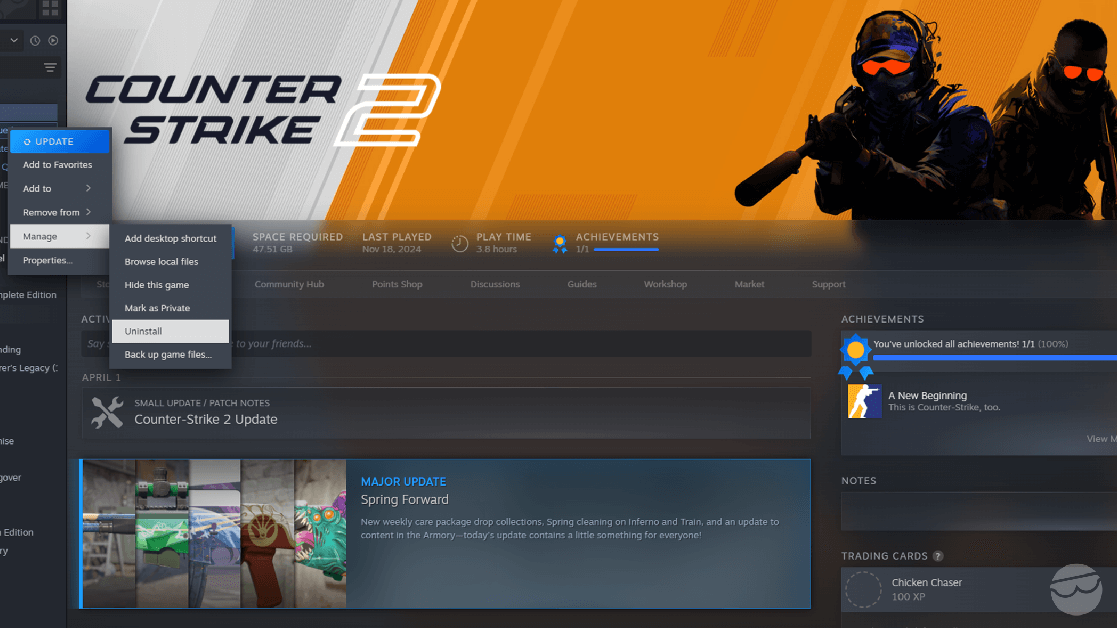Click the A New Beginning achievement trophy icon
Viewport: 1117px width, 628px height.
point(863,401)
